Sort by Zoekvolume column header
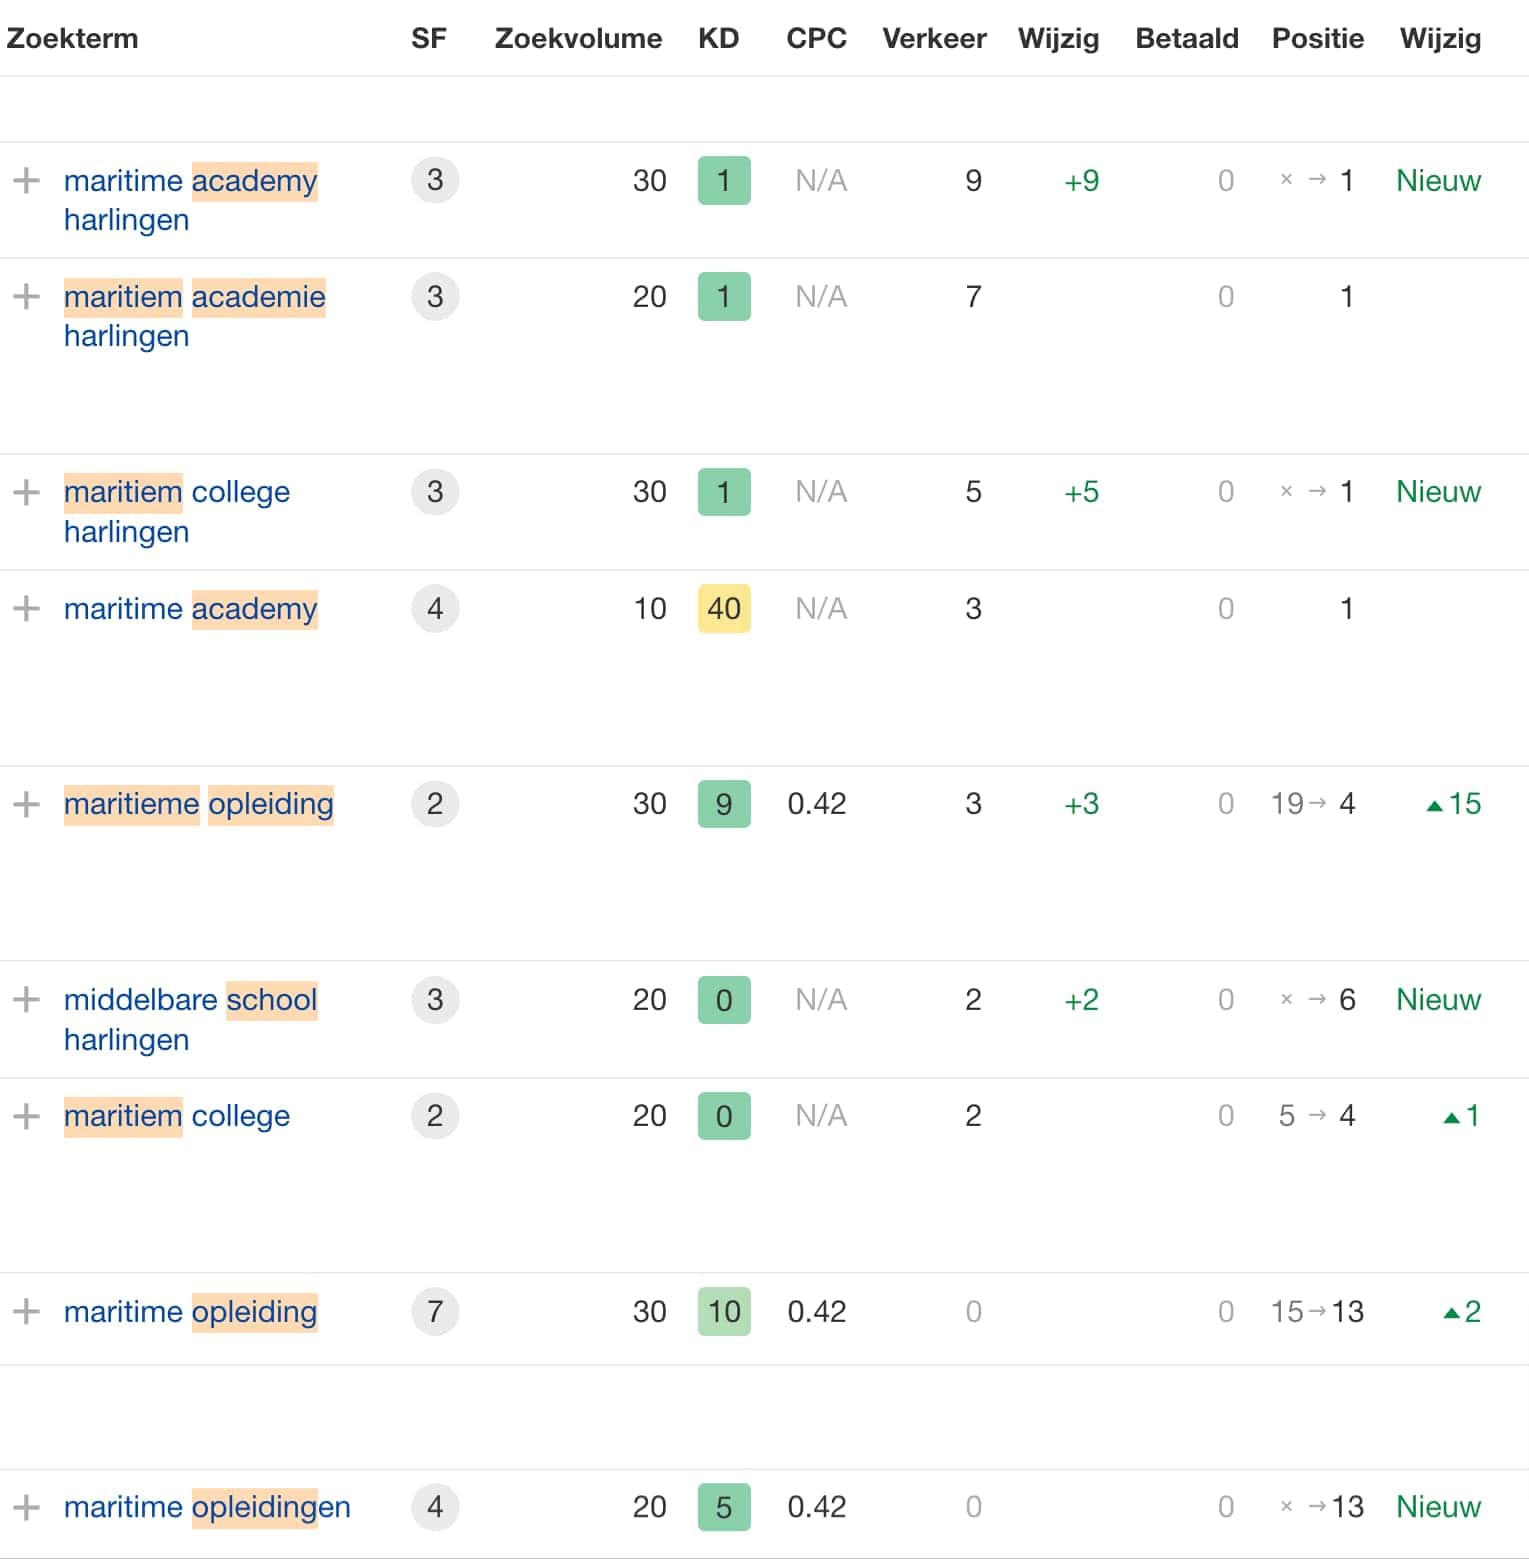Image resolution: width=1529 pixels, height=1559 pixels. click(578, 39)
